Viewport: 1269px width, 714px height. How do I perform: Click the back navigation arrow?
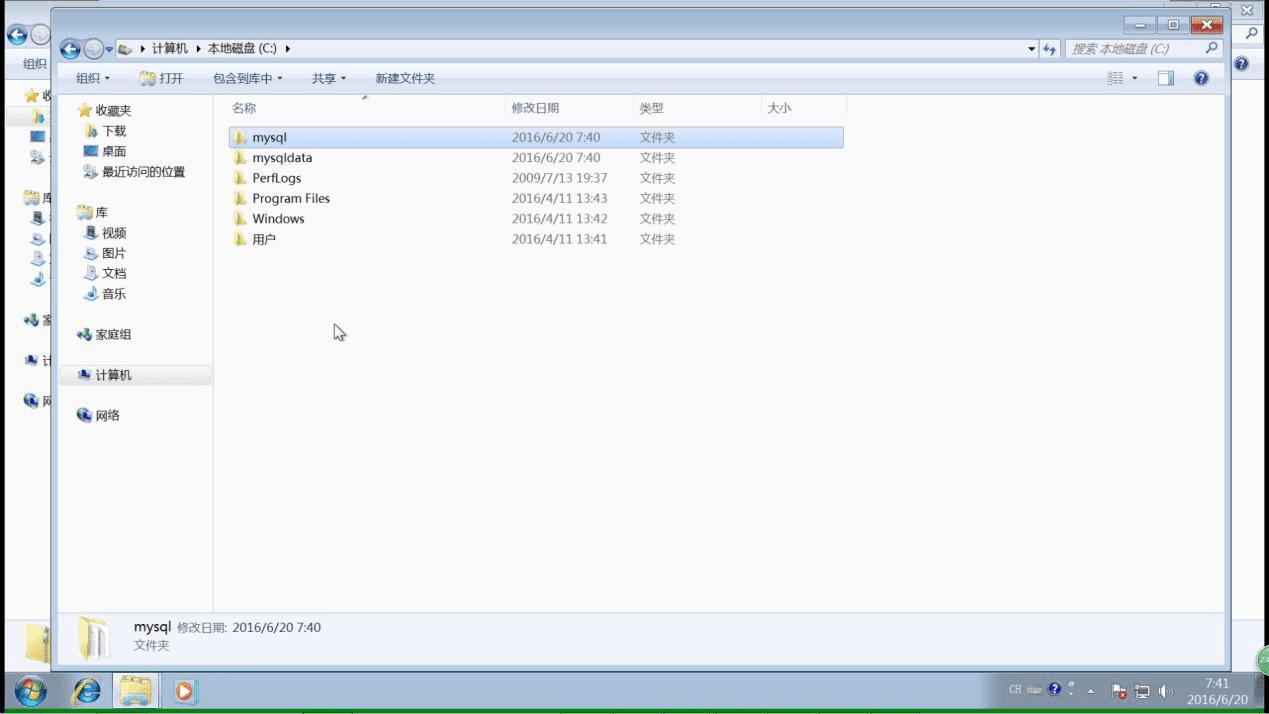pos(69,48)
